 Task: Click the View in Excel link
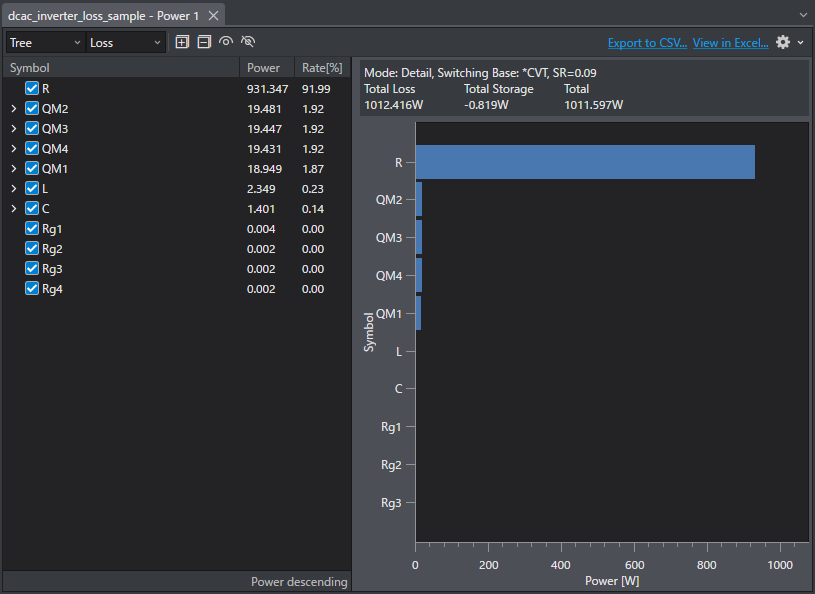(730, 43)
